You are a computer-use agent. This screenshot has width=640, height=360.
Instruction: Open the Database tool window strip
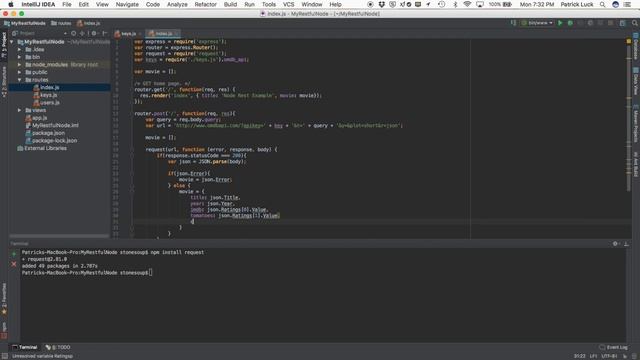tap(636, 46)
